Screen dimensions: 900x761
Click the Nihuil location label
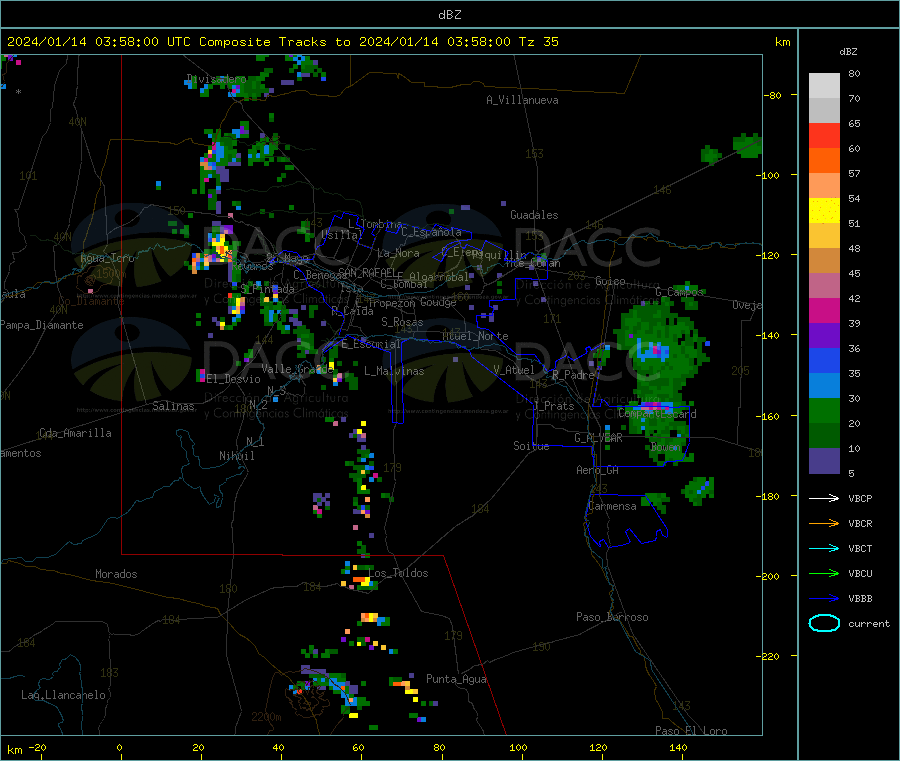pos(236,456)
